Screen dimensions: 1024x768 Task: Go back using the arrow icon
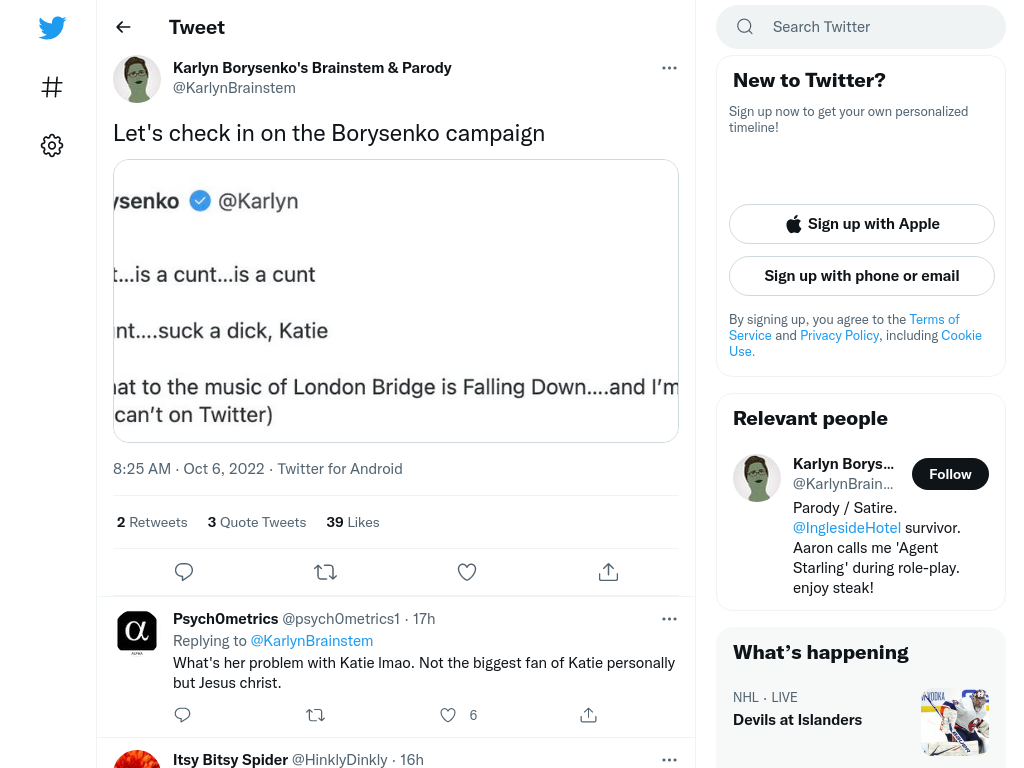123,27
